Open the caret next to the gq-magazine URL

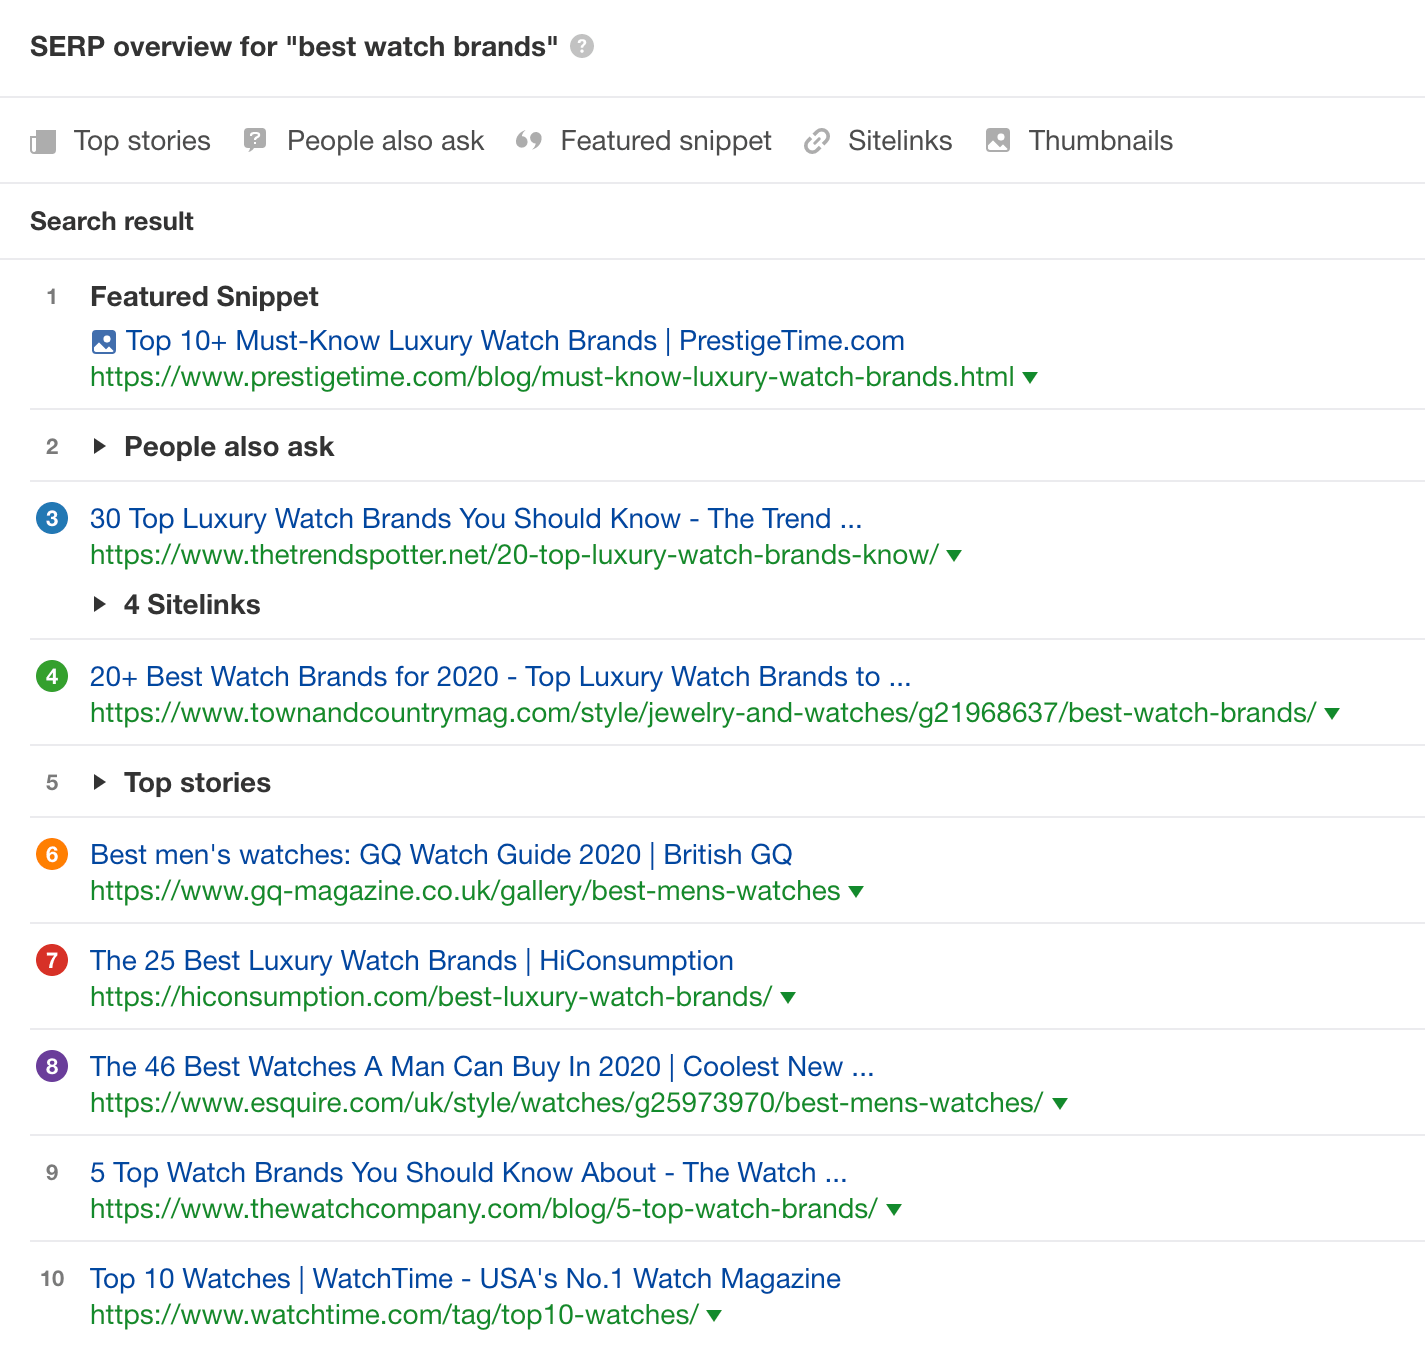(x=856, y=892)
